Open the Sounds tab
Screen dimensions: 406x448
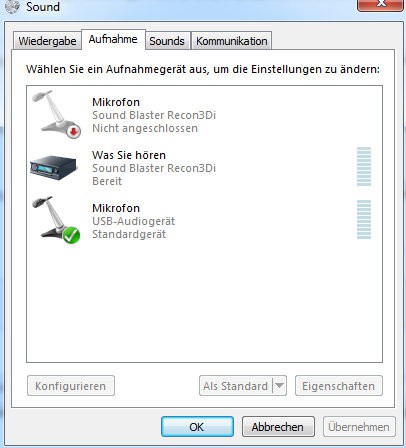[x=167, y=41]
